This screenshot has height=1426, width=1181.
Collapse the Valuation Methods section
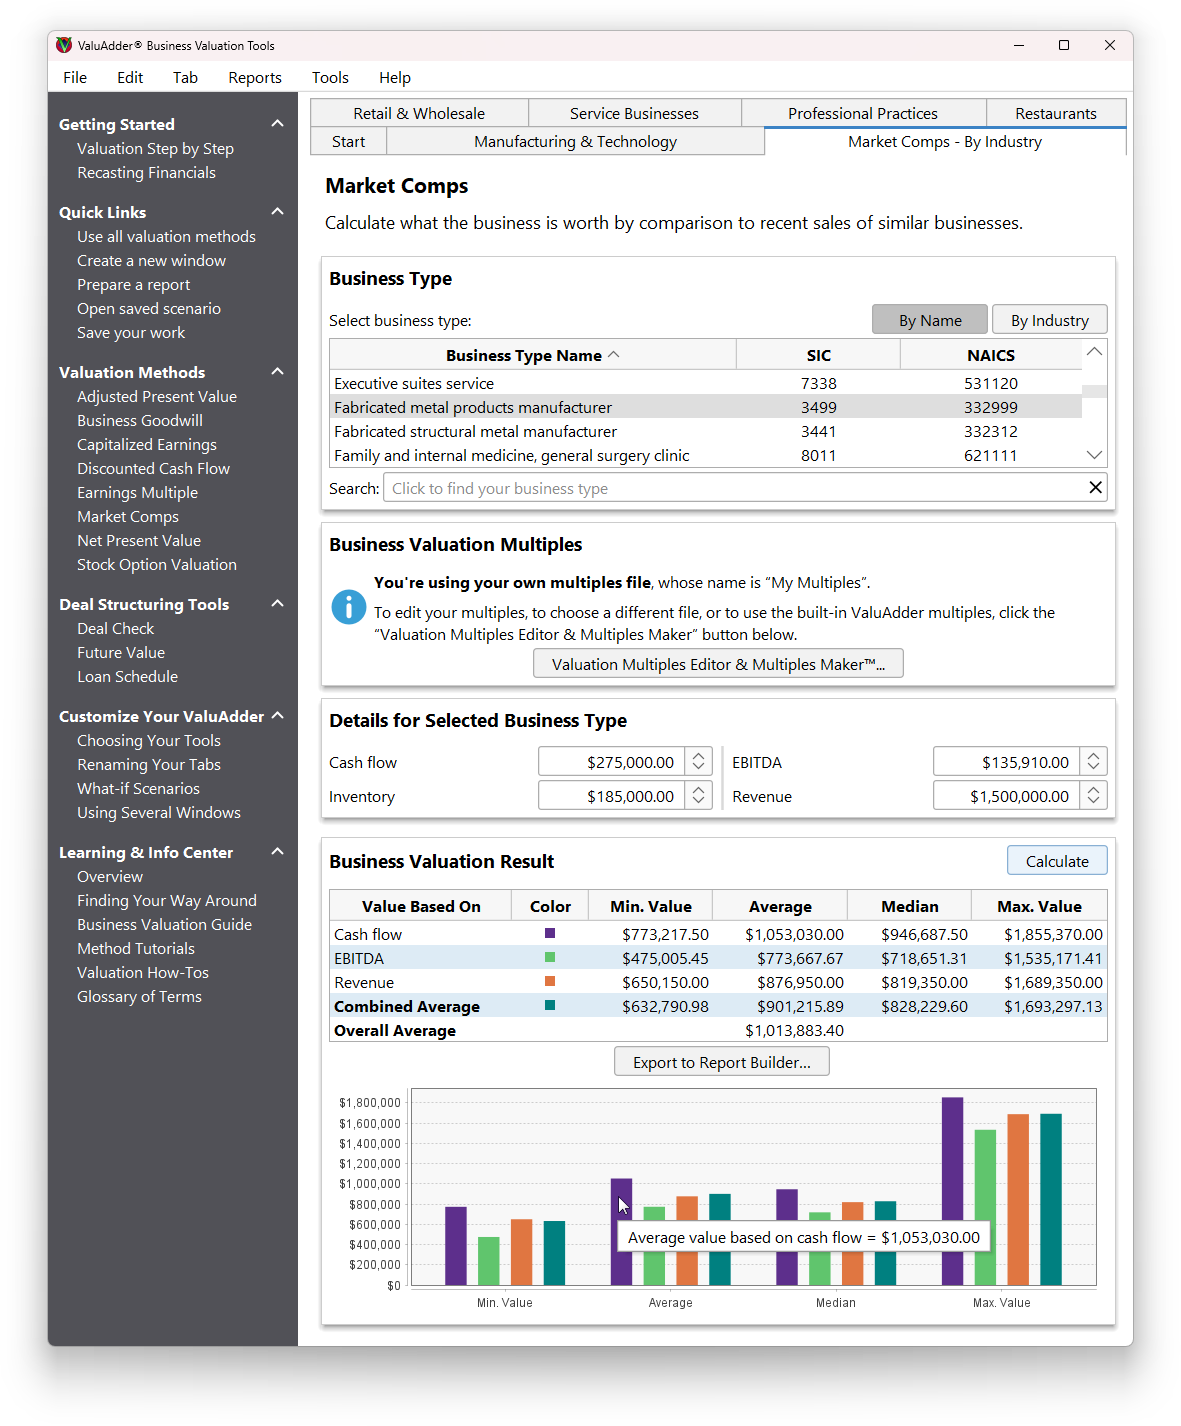pos(277,371)
